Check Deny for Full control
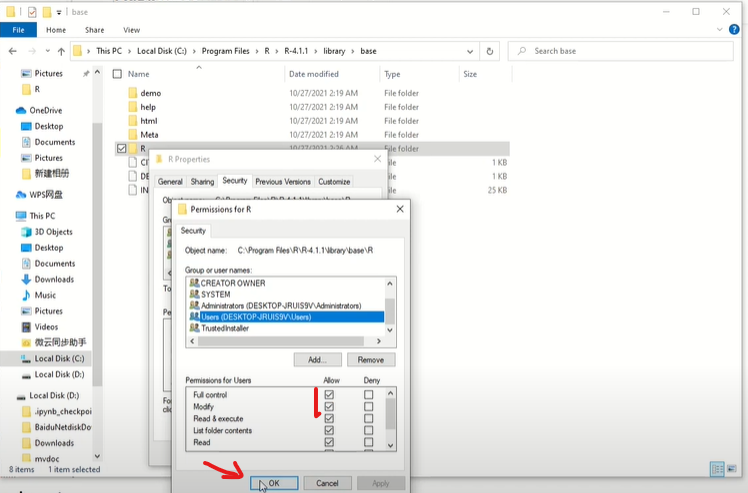 368,395
